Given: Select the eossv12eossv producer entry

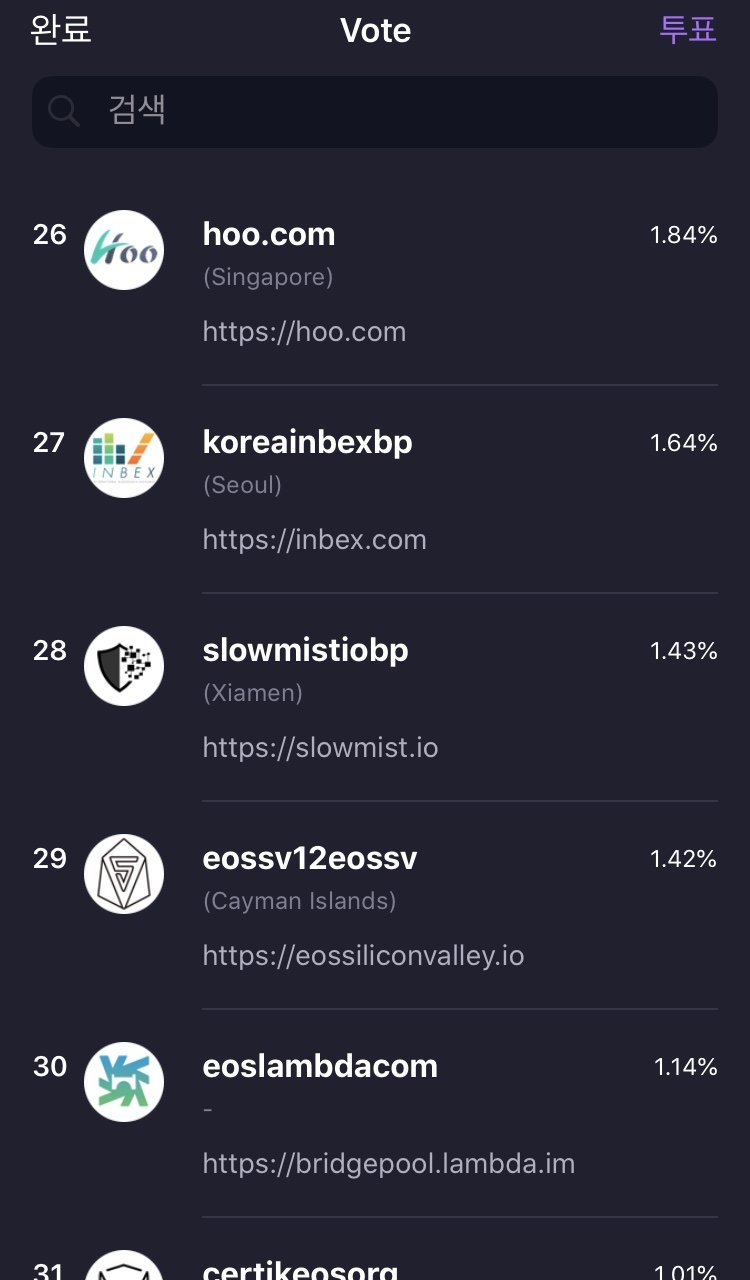Looking at the screenshot, I should (310, 858).
